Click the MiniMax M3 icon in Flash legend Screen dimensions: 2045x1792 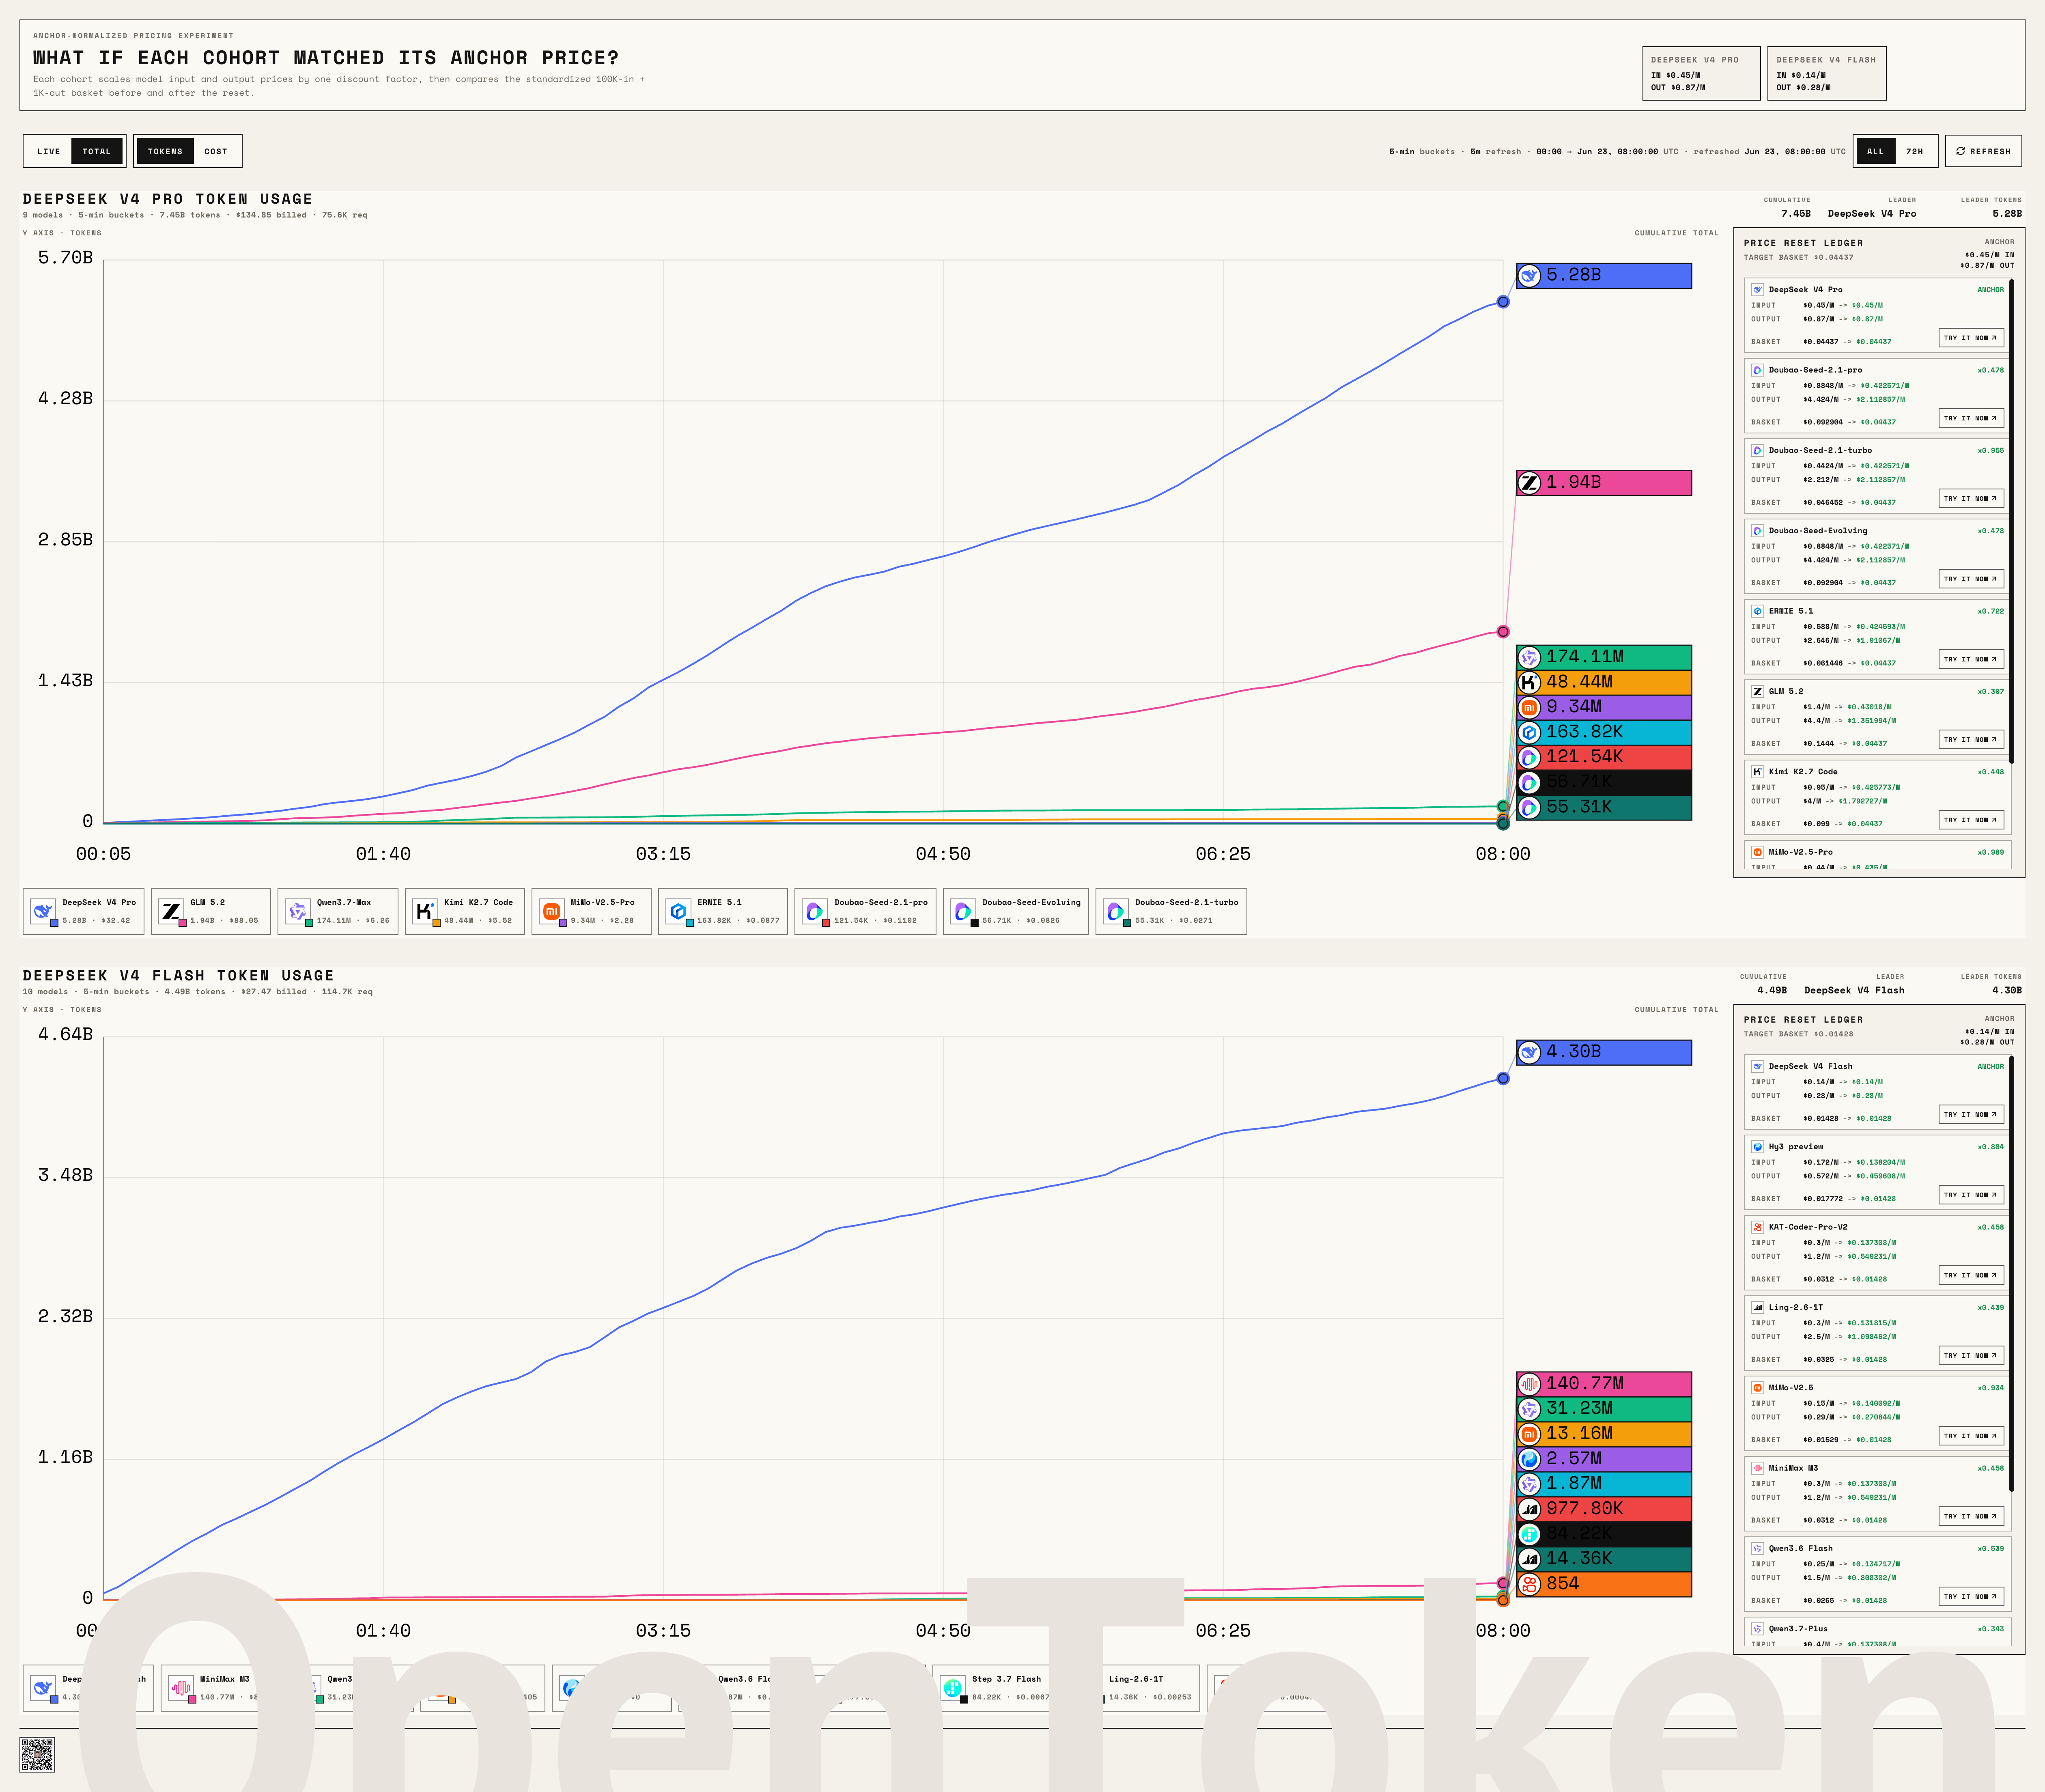pos(181,1688)
